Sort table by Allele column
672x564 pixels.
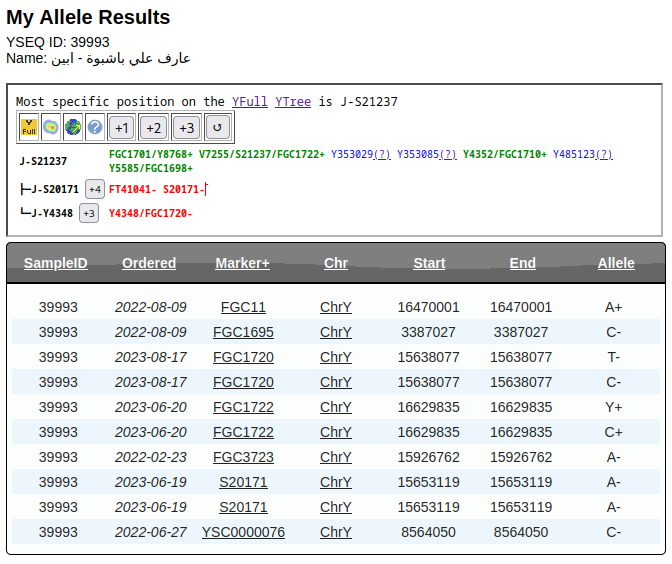[x=616, y=263]
